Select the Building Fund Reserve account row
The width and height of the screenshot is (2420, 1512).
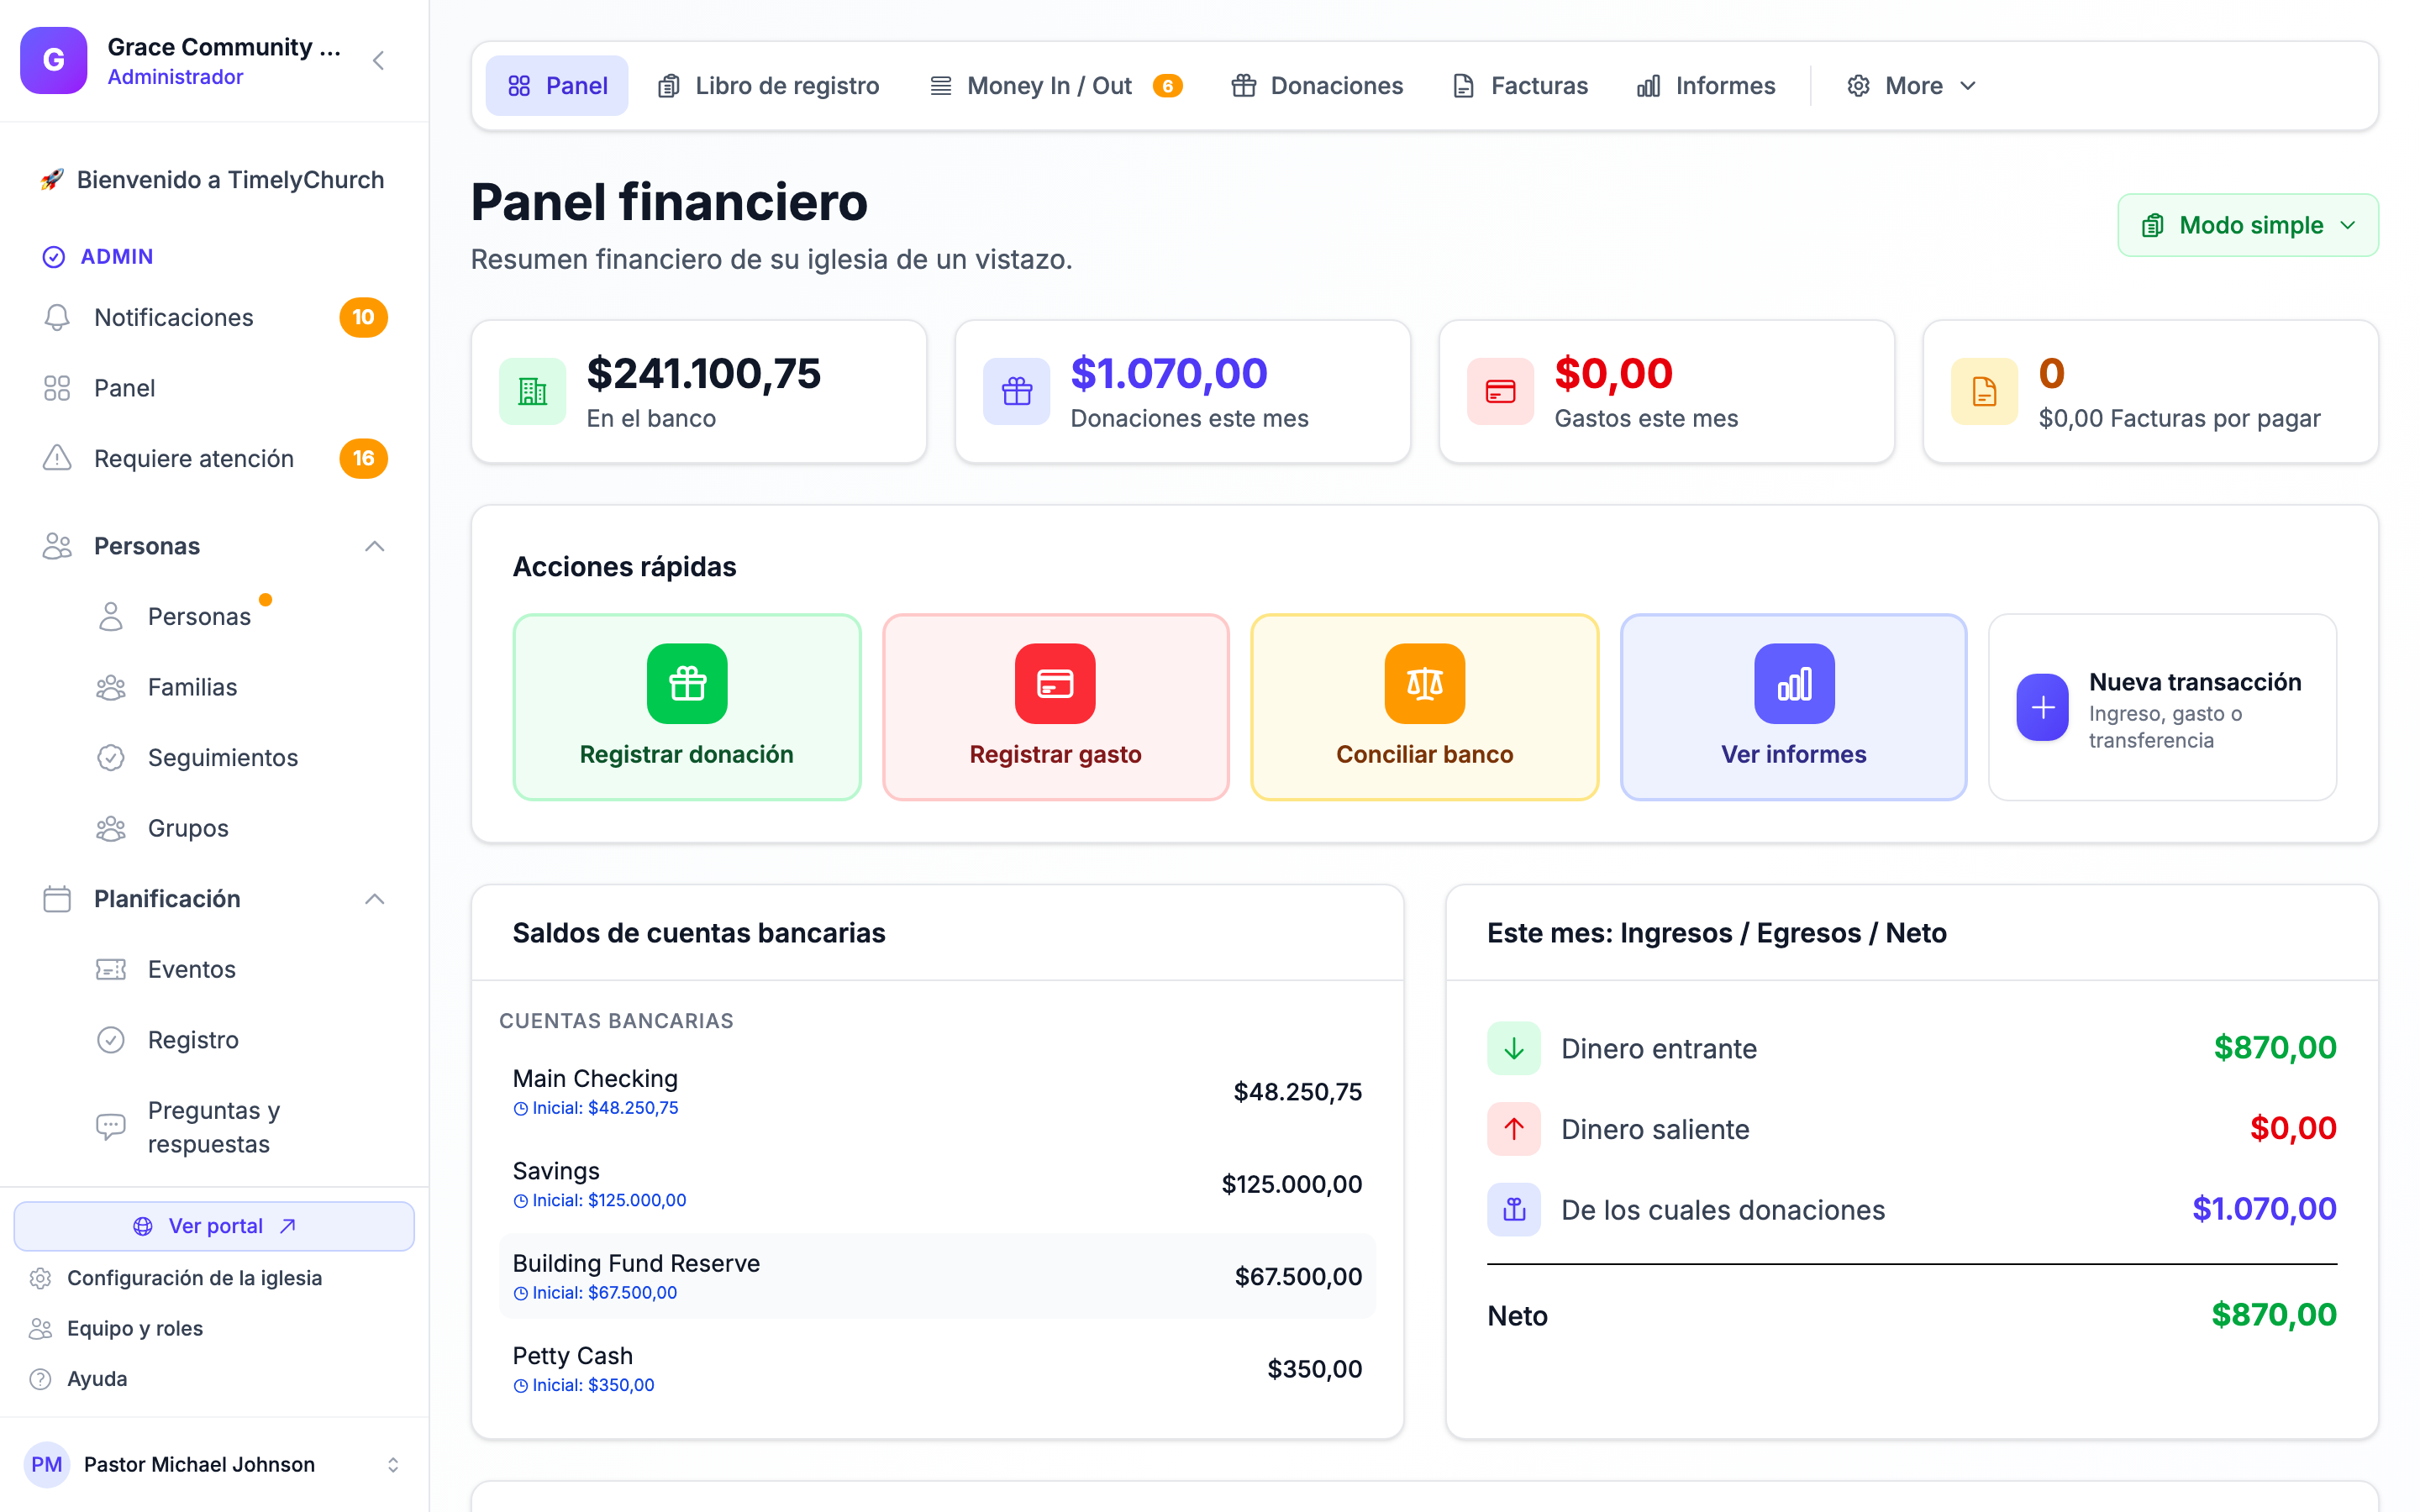937,1276
